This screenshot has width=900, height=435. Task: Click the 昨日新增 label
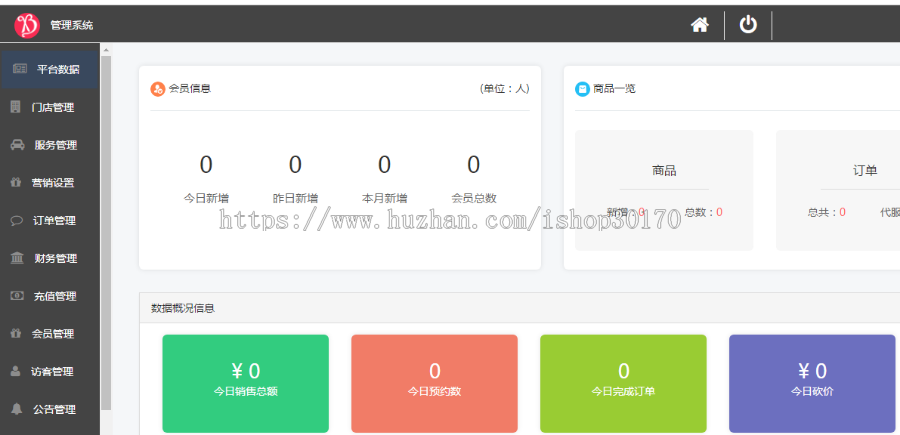[x=295, y=199]
